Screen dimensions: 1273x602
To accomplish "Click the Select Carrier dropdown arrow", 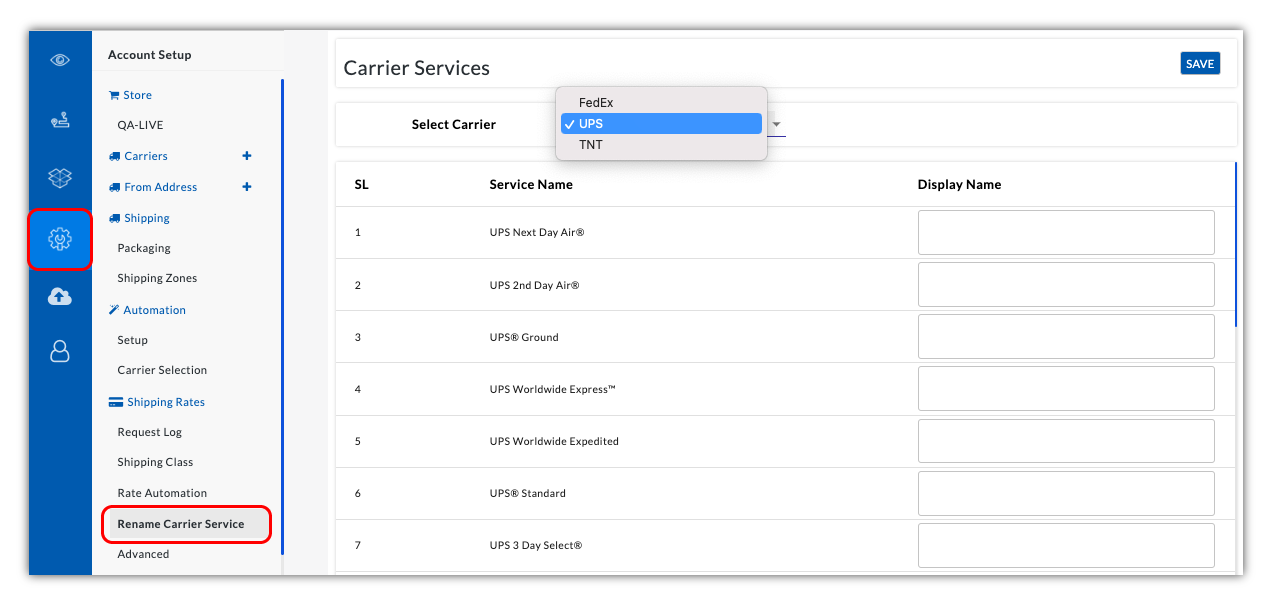I will (777, 125).
